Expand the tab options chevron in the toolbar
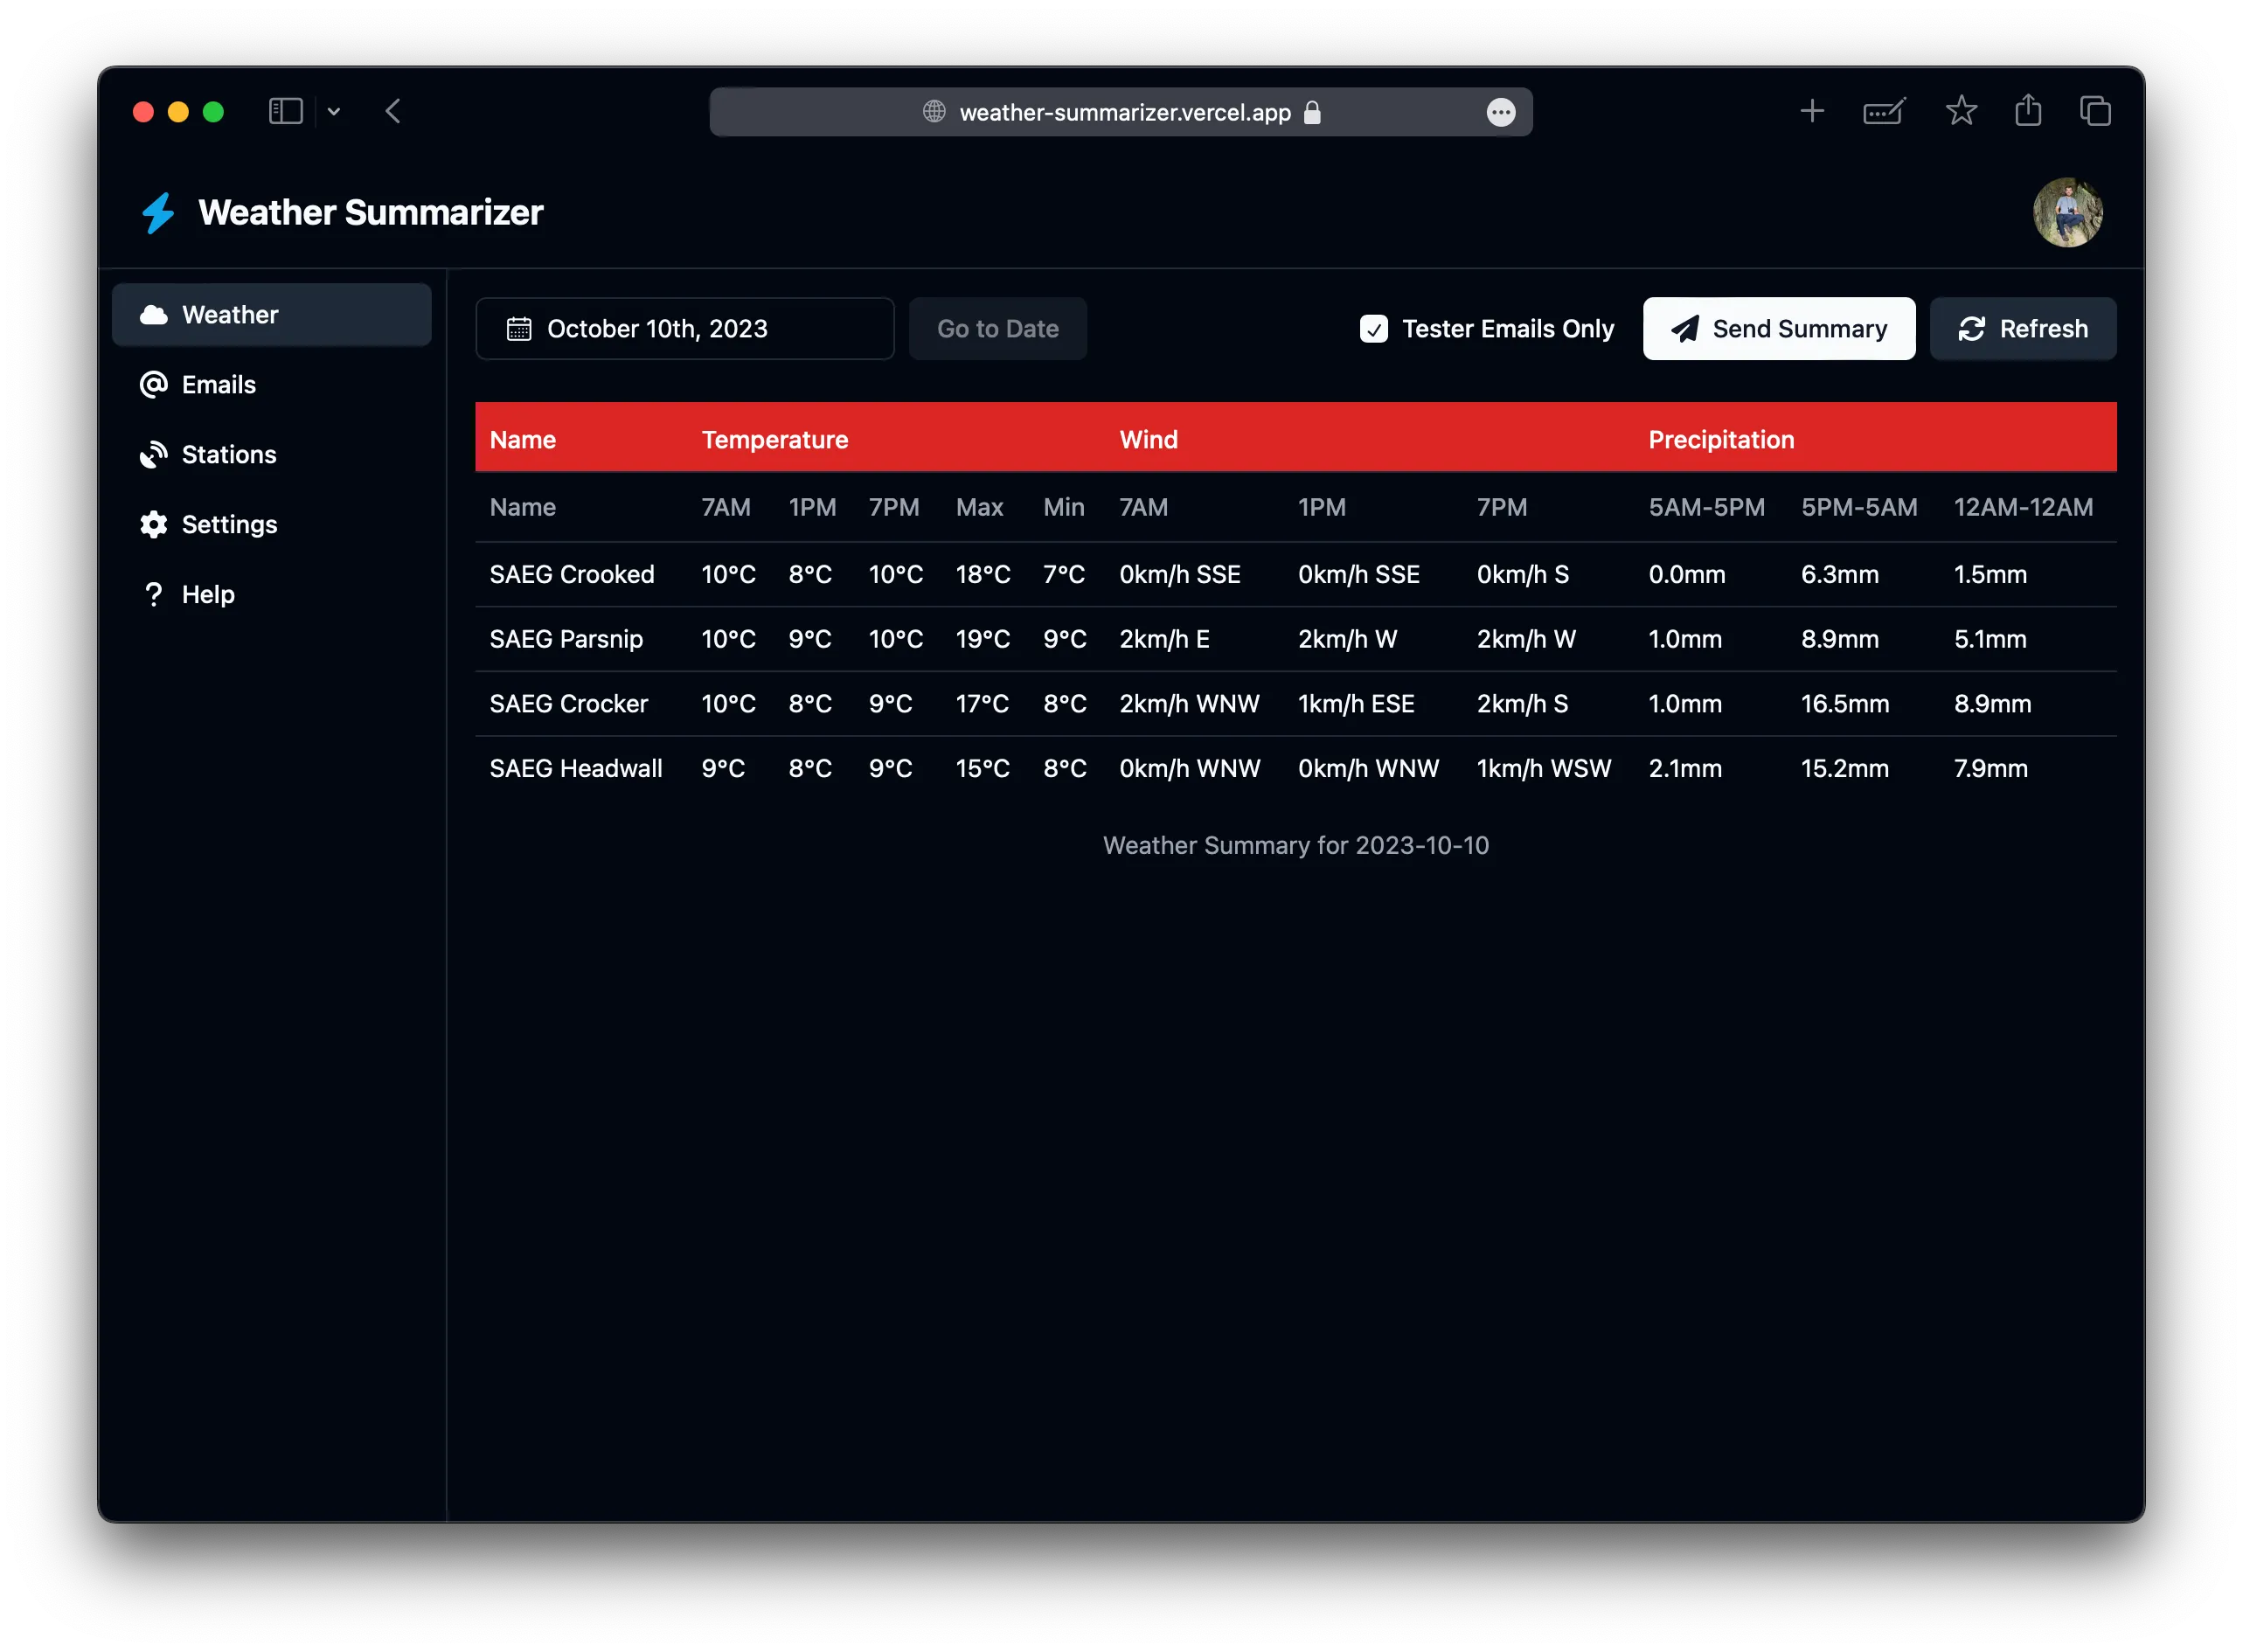2243x1652 pixels. click(x=334, y=111)
